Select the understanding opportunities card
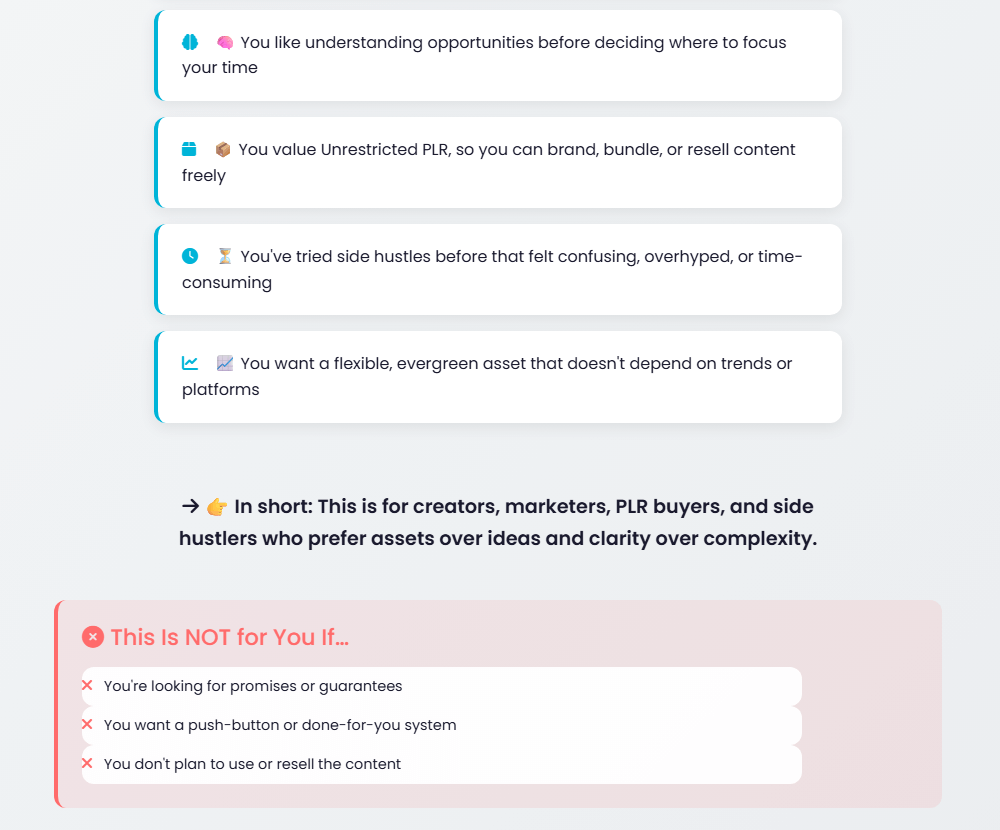Image resolution: width=1000 pixels, height=830 pixels. click(x=499, y=56)
